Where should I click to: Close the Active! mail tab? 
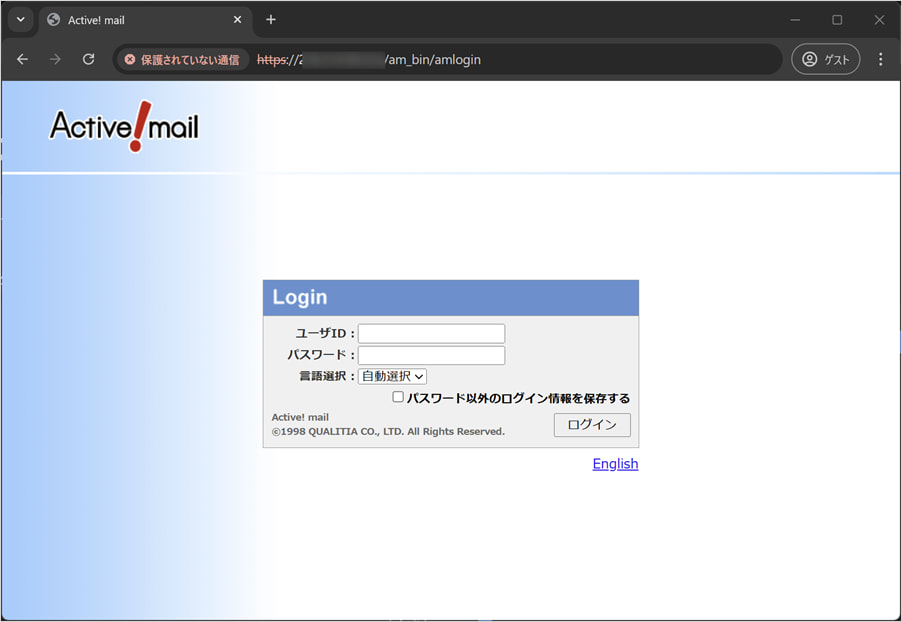237,19
